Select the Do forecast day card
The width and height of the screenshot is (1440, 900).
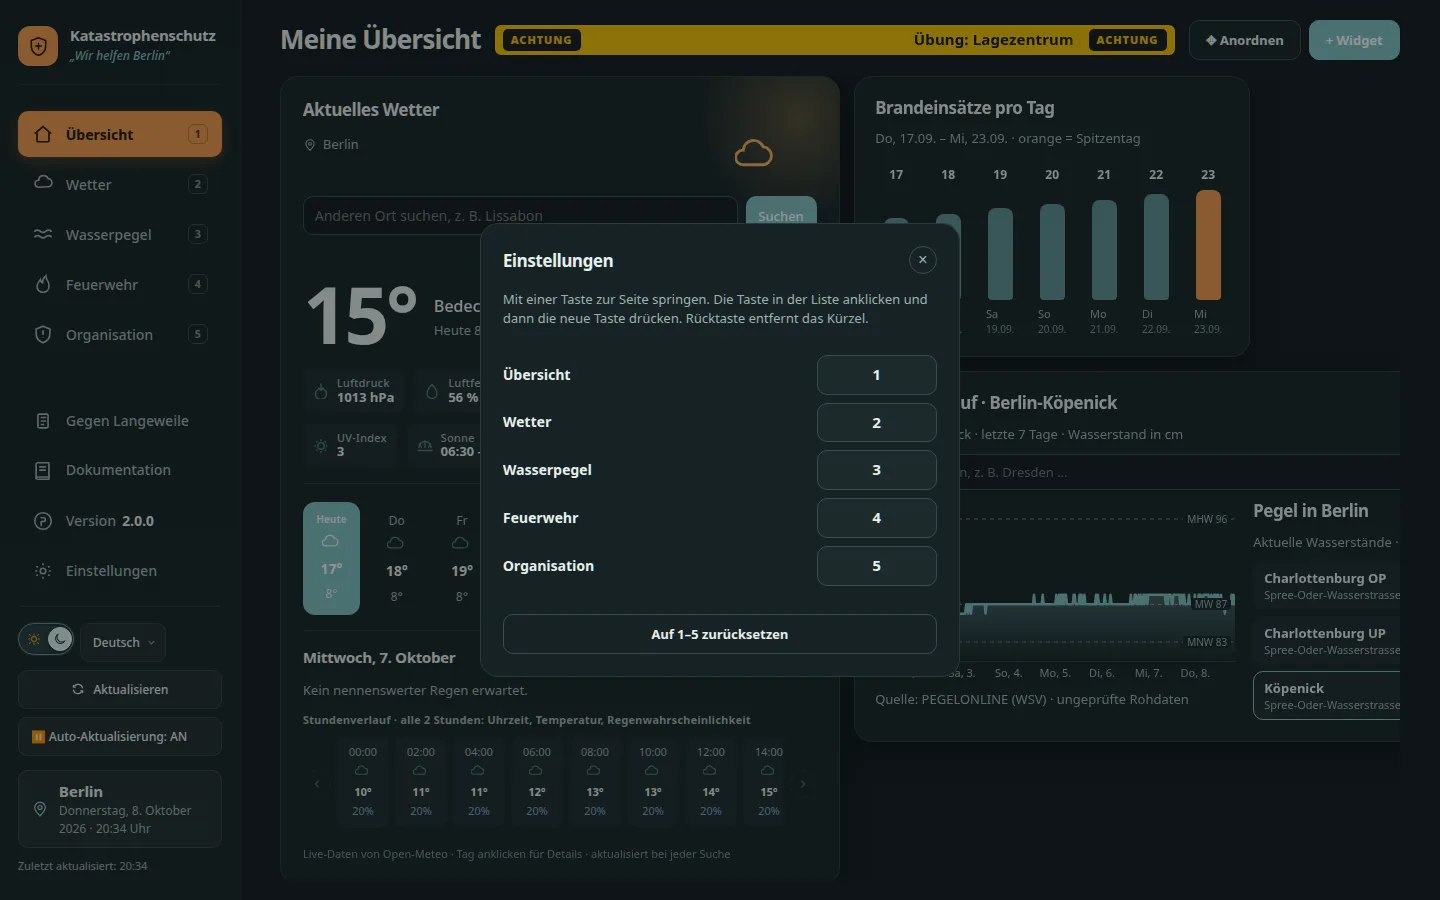(x=396, y=558)
